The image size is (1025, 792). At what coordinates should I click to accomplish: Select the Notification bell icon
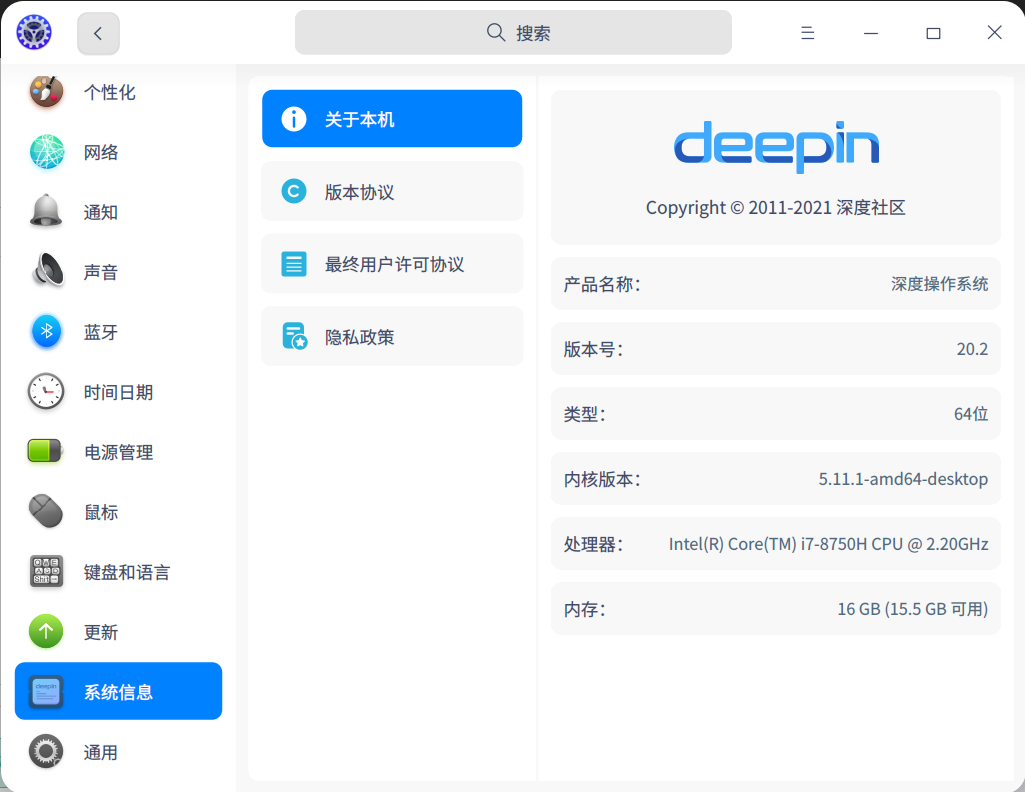46,212
